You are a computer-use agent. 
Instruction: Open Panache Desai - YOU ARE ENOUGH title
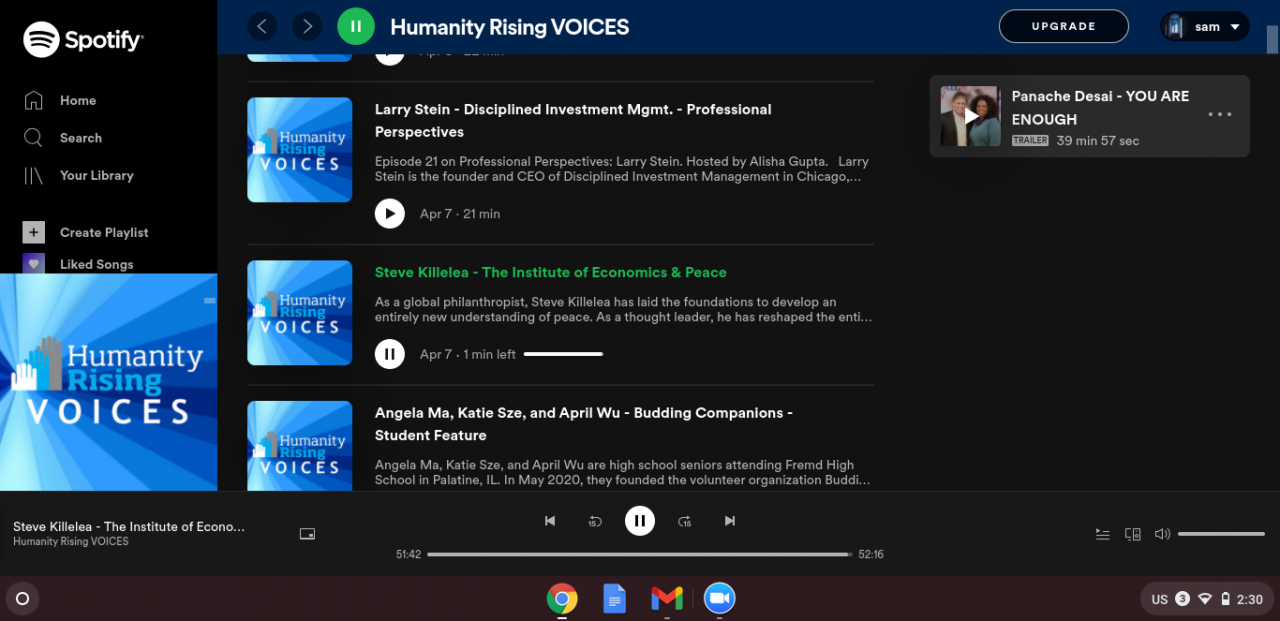point(1100,107)
